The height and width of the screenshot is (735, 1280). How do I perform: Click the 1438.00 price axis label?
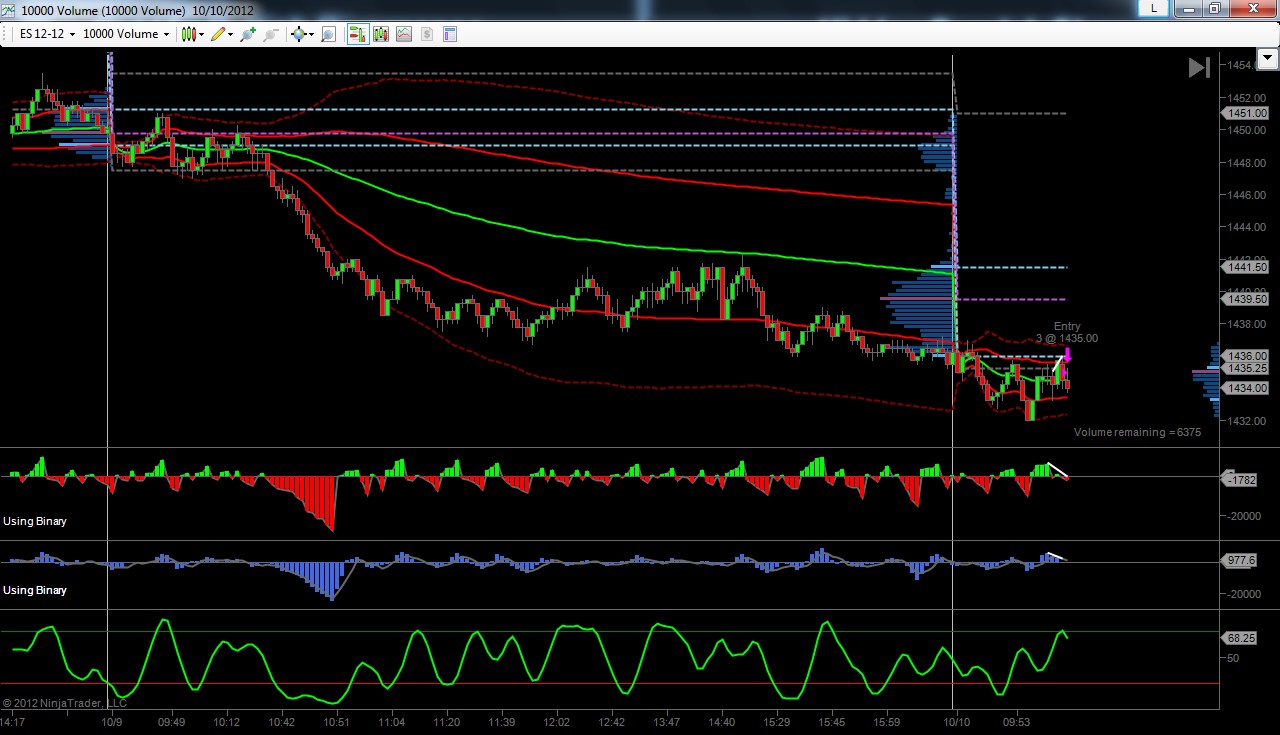click(1246, 324)
